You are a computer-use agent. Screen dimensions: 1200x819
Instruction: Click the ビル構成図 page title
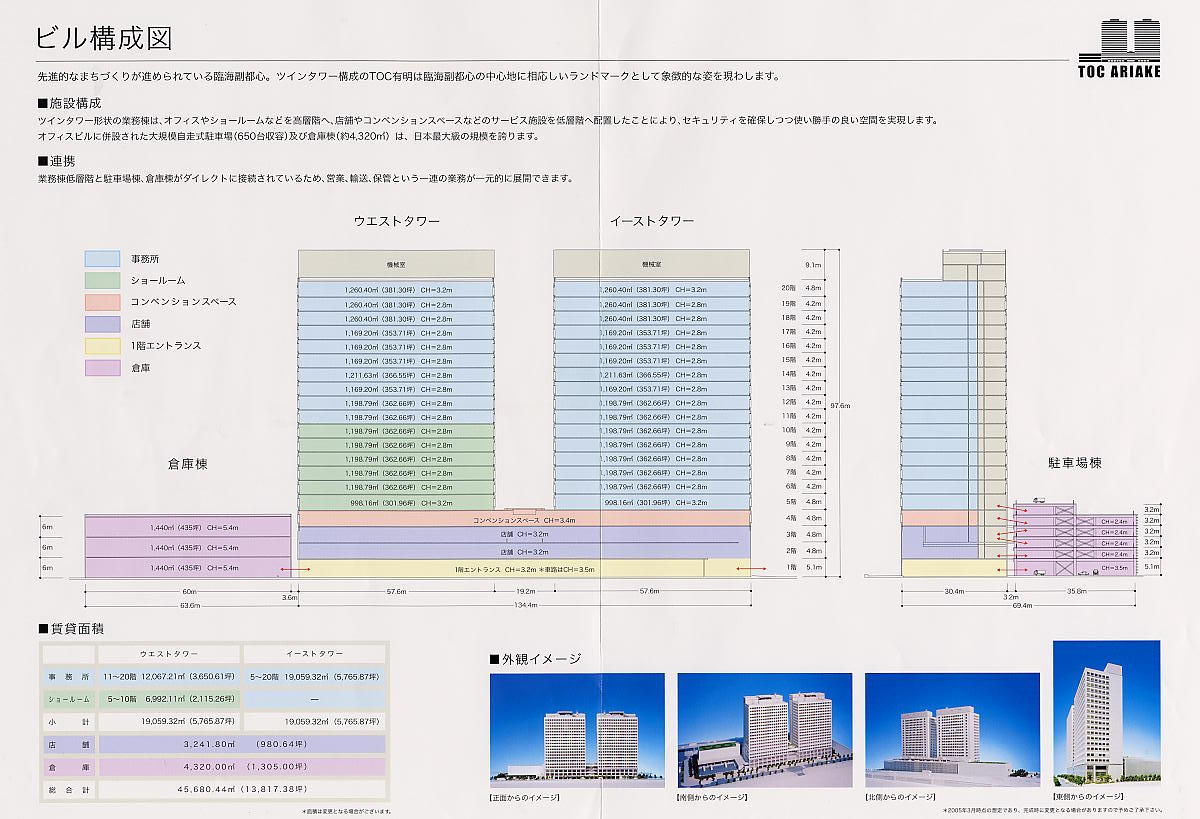pos(103,38)
